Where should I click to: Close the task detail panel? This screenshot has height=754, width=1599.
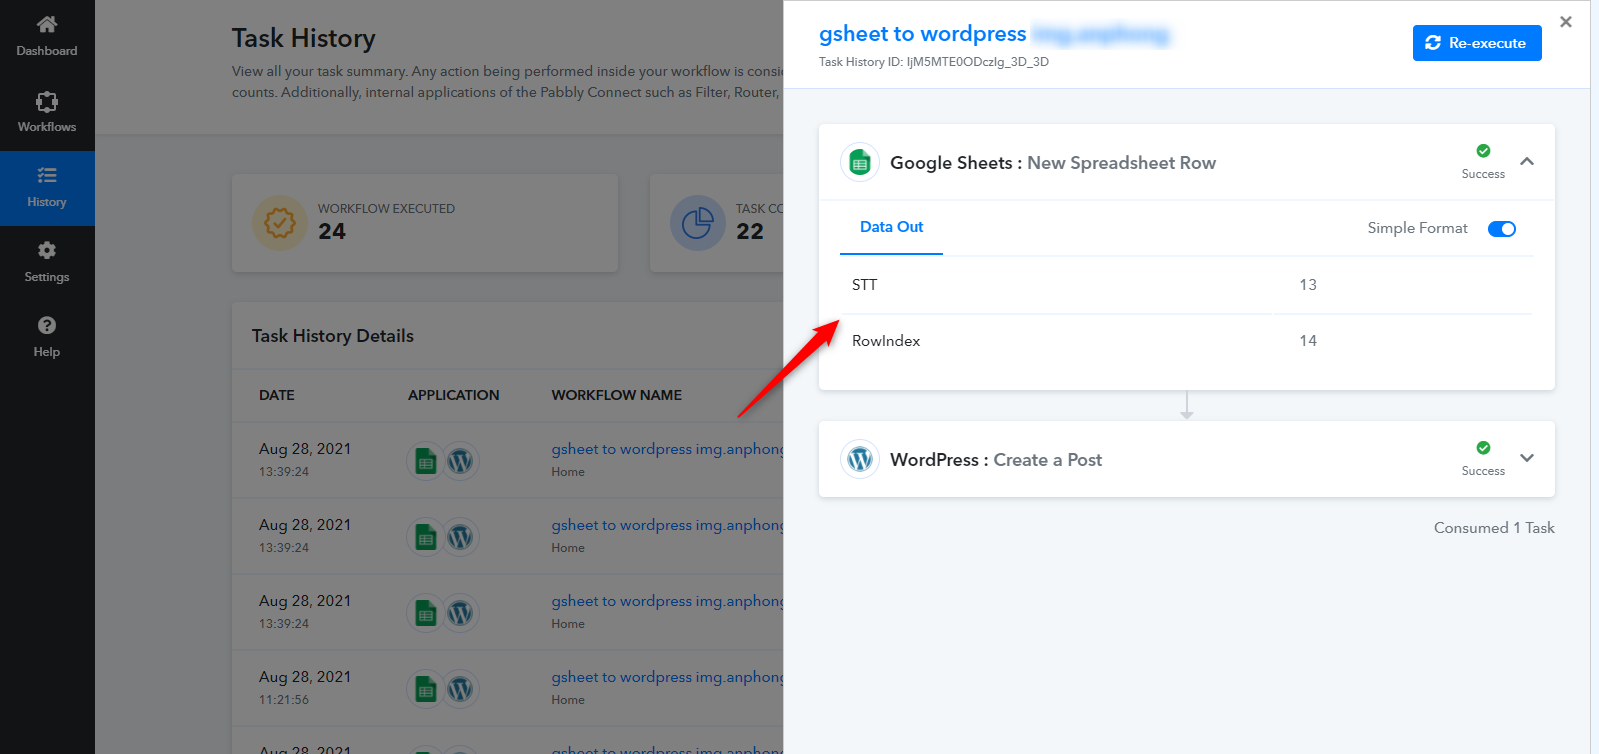pyautogui.click(x=1566, y=22)
